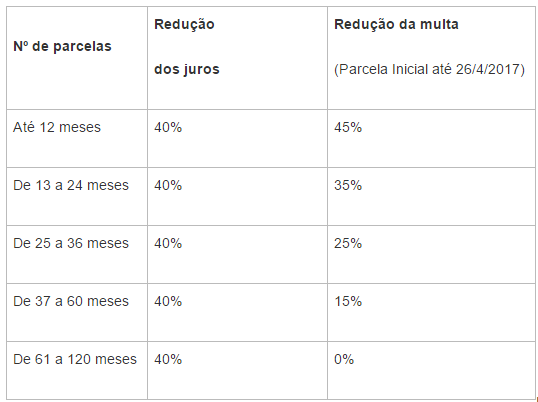Click the 15% multa reduction value
538x402 pixels.
pos(348,301)
